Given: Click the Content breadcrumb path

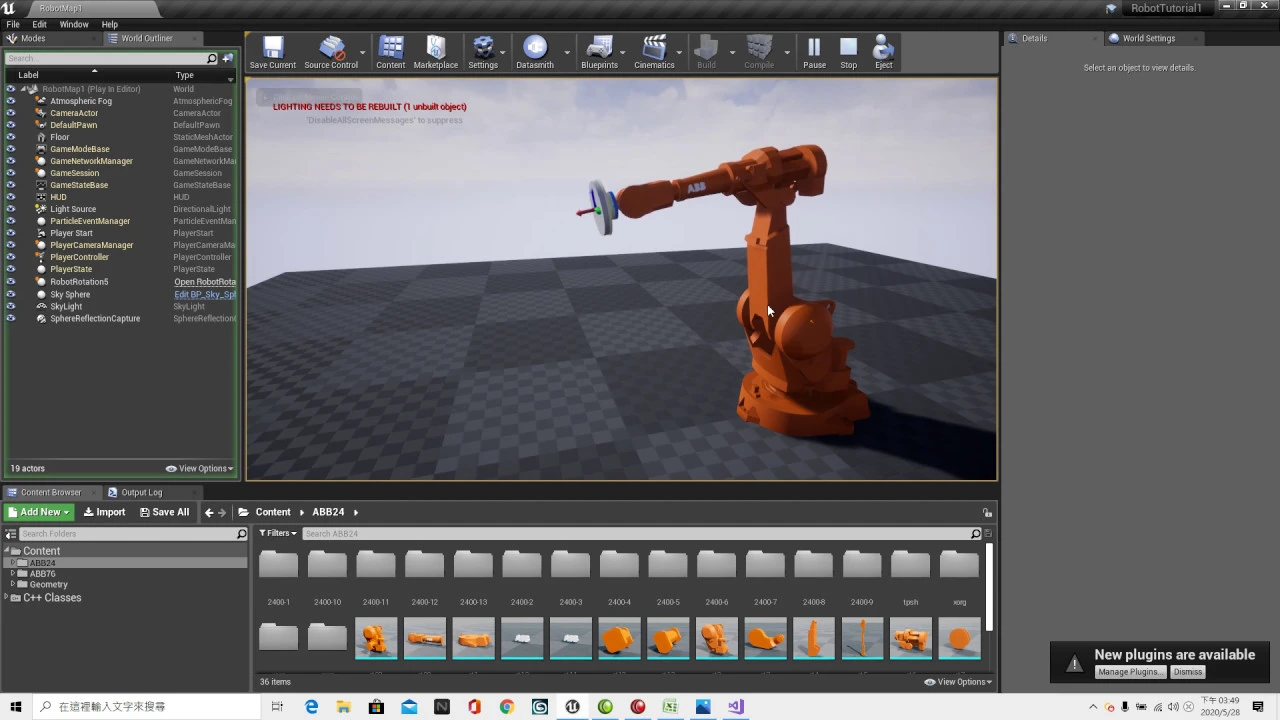Looking at the screenshot, I should pos(273,512).
